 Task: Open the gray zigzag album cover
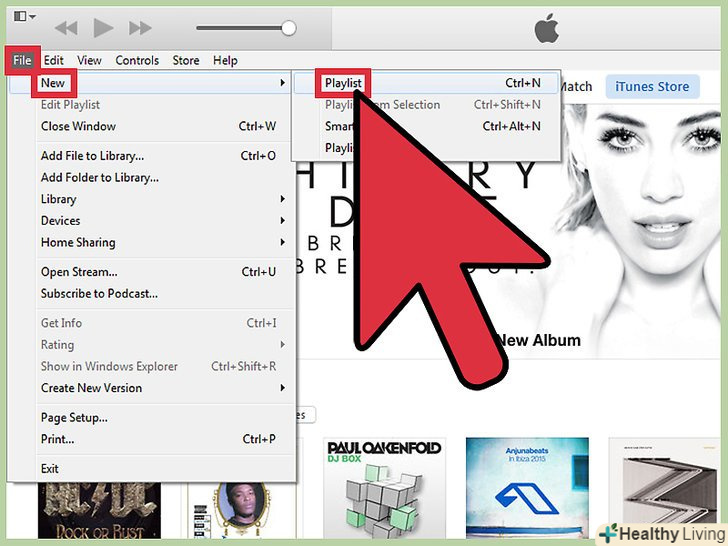665,488
